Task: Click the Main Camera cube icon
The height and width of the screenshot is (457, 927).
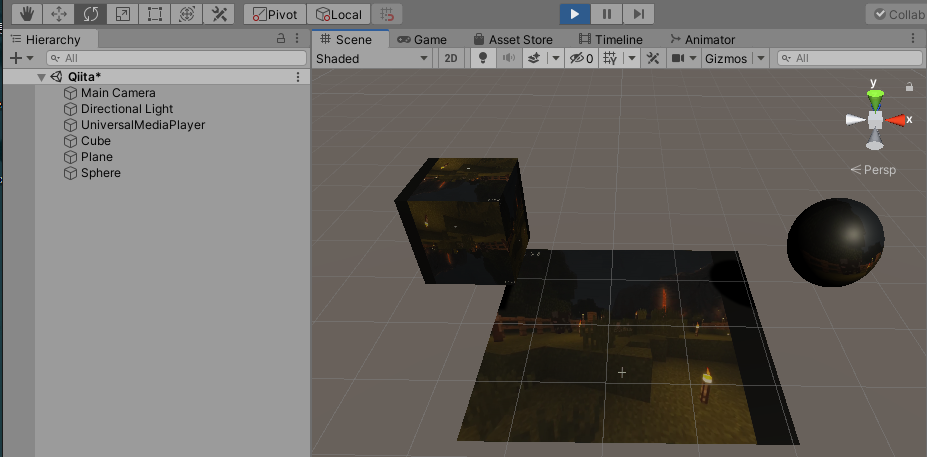Action: 70,93
